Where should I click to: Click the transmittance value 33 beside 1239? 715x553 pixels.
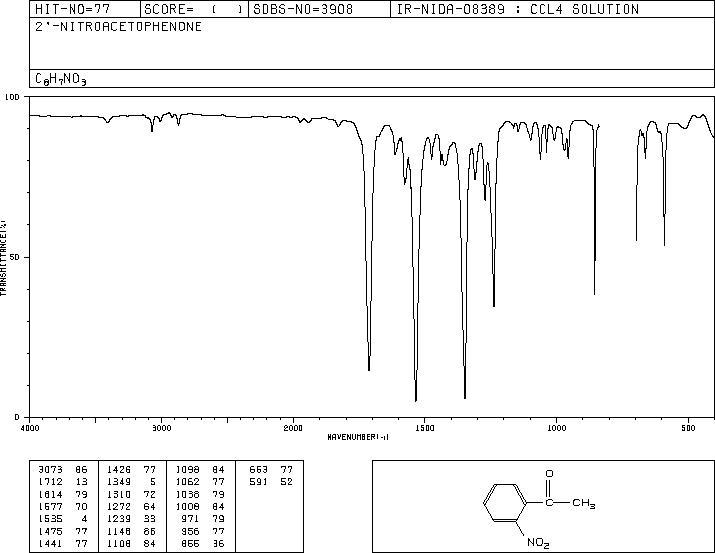(x=150, y=519)
